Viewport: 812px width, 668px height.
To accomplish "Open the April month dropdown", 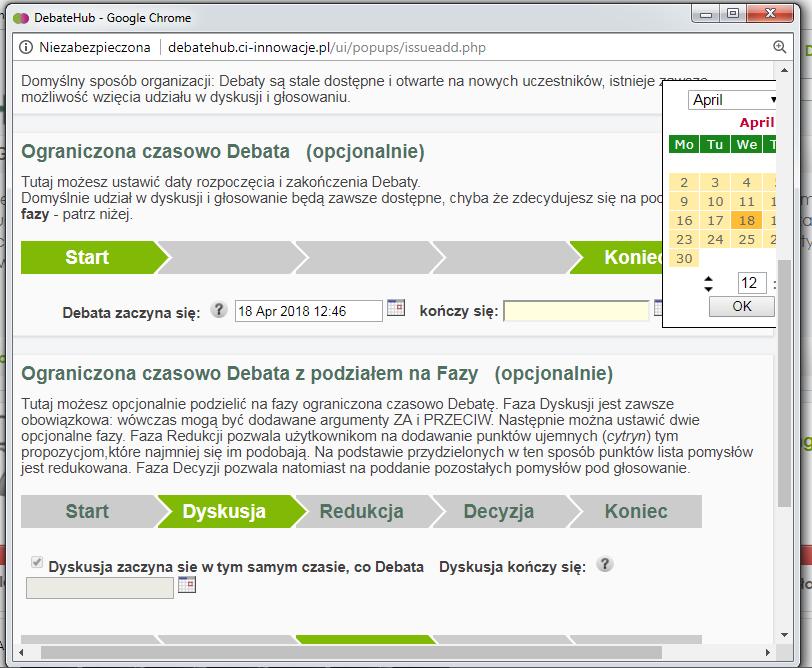I will (732, 100).
